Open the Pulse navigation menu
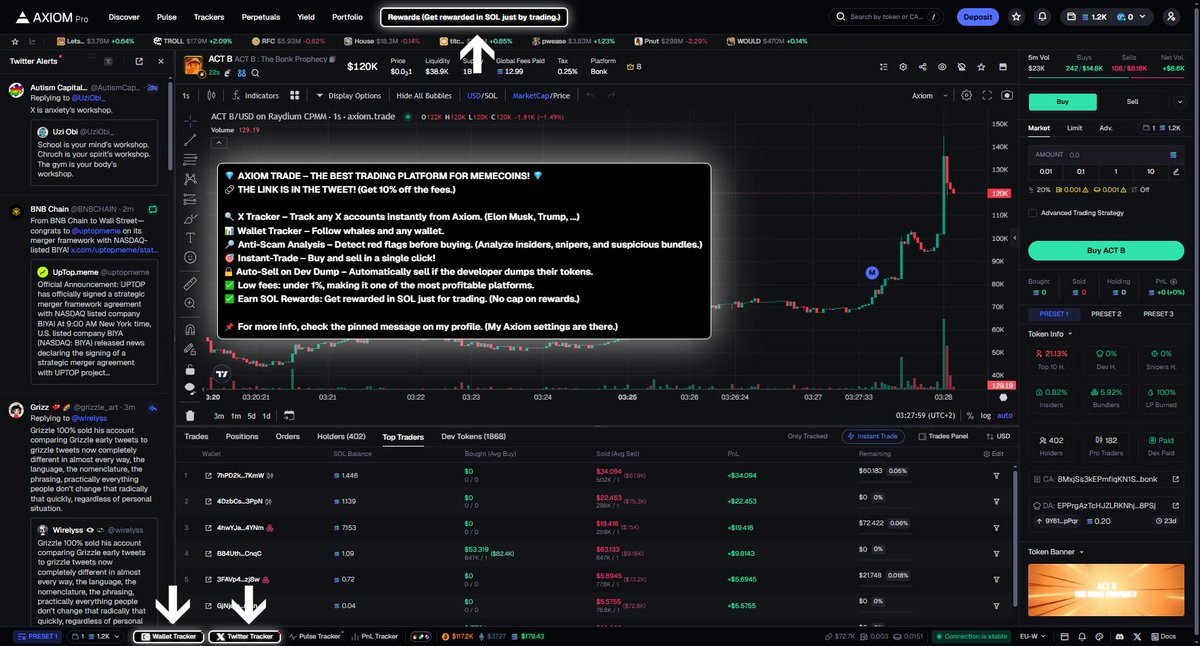 pos(167,17)
